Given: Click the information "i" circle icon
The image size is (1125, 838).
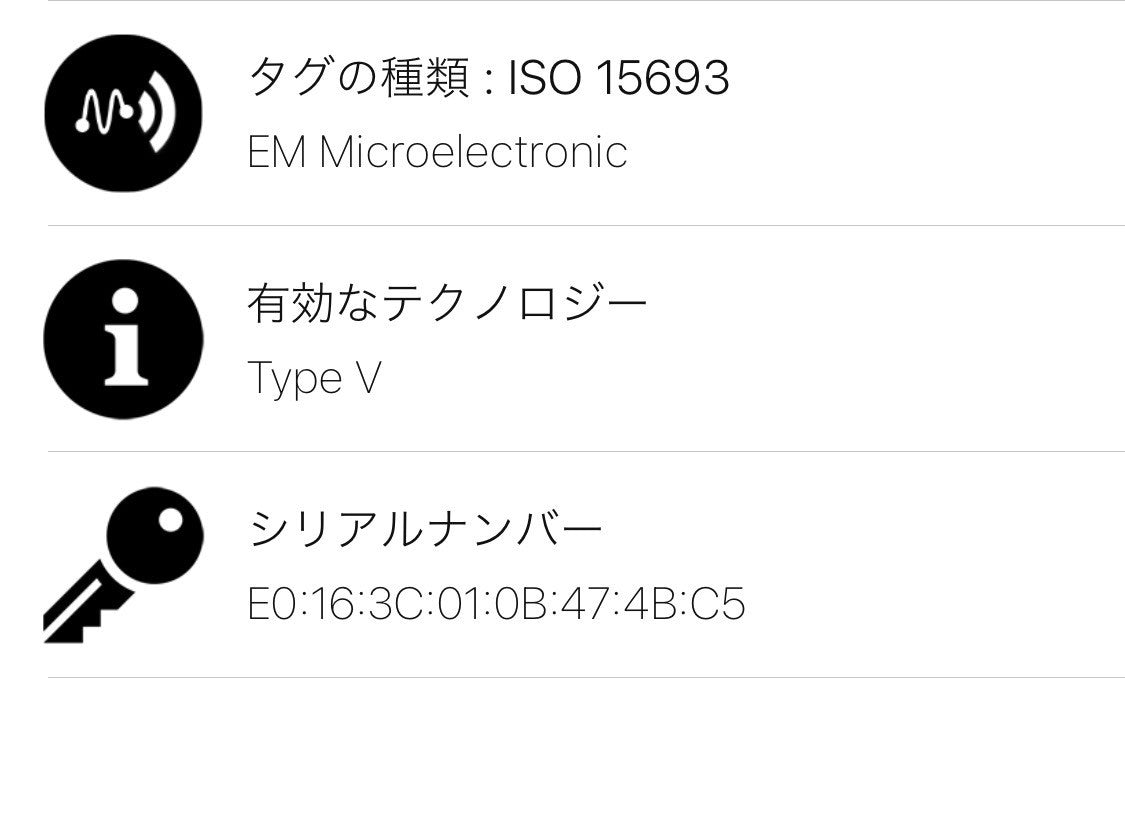Looking at the screenshot, I should click(123, 339).
